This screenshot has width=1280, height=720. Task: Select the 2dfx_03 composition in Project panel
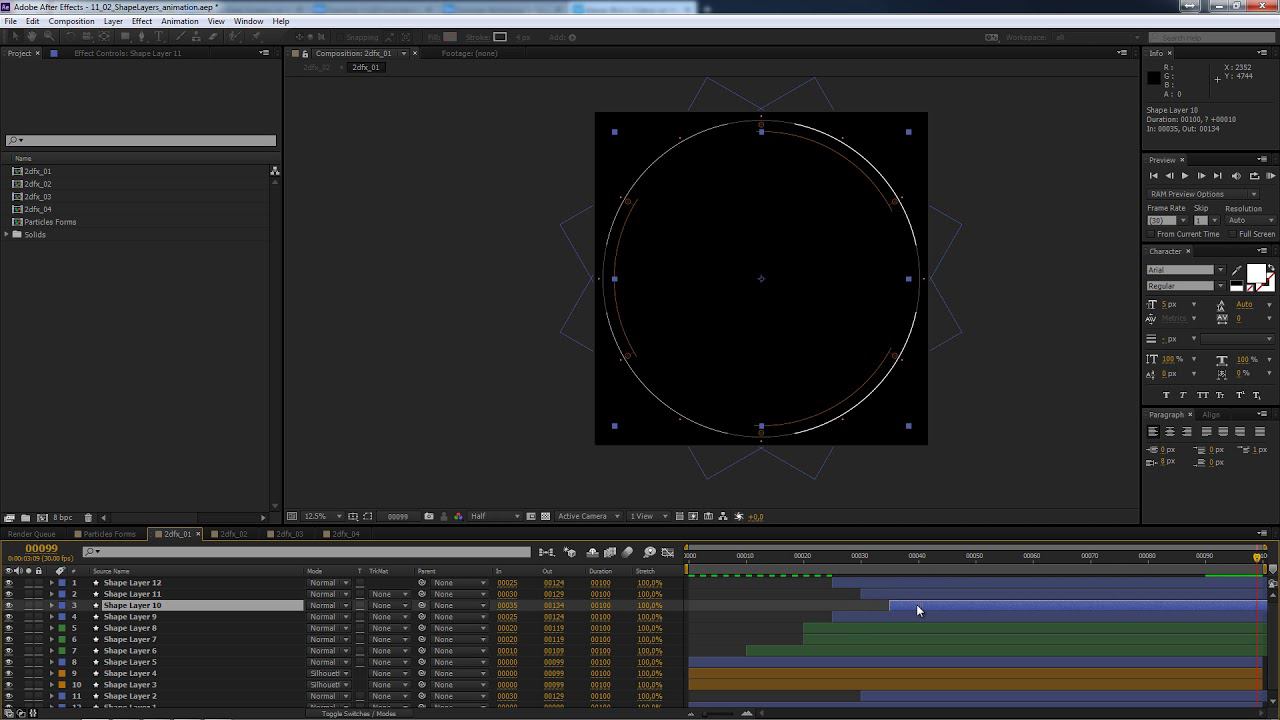coord(37,197)
